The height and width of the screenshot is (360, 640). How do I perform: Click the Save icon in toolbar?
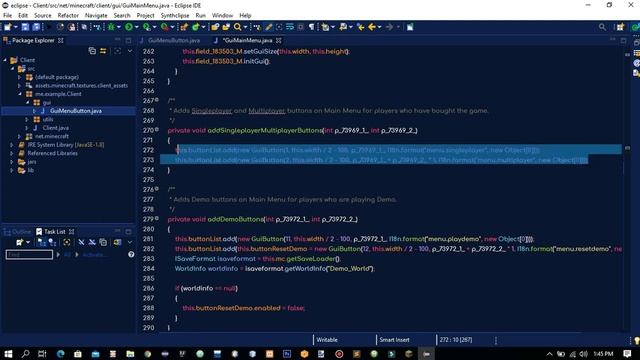25,27
